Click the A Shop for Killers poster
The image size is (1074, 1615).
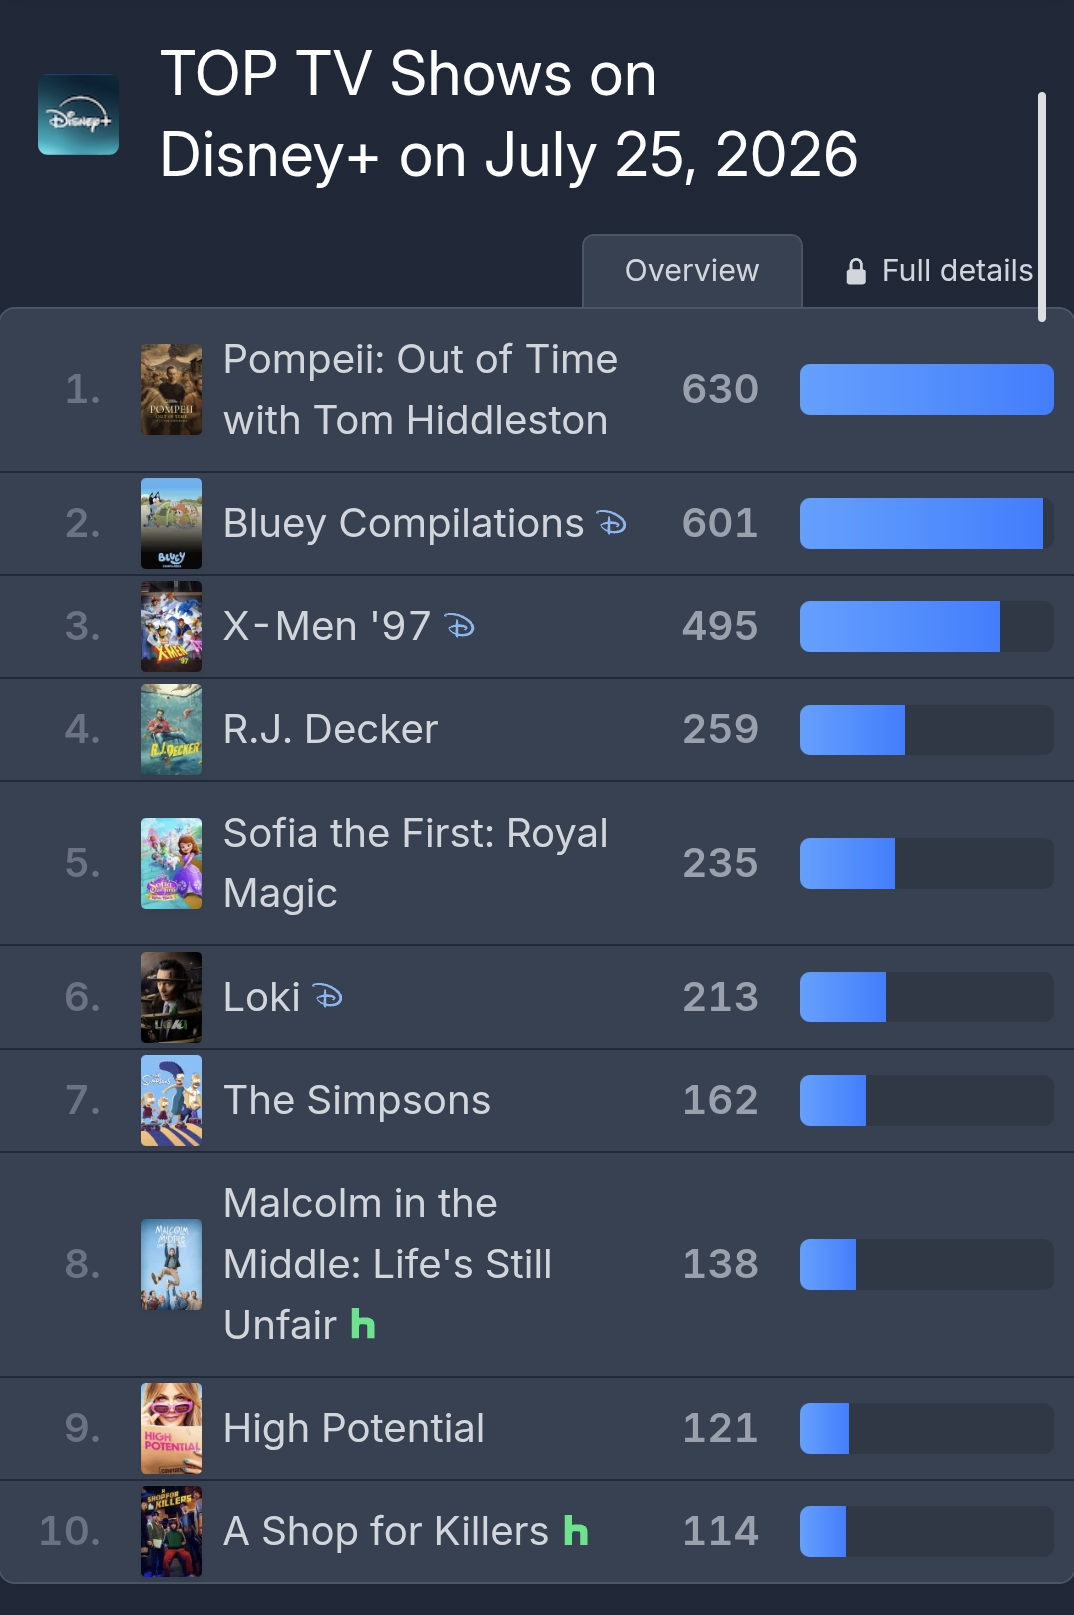171,1531
